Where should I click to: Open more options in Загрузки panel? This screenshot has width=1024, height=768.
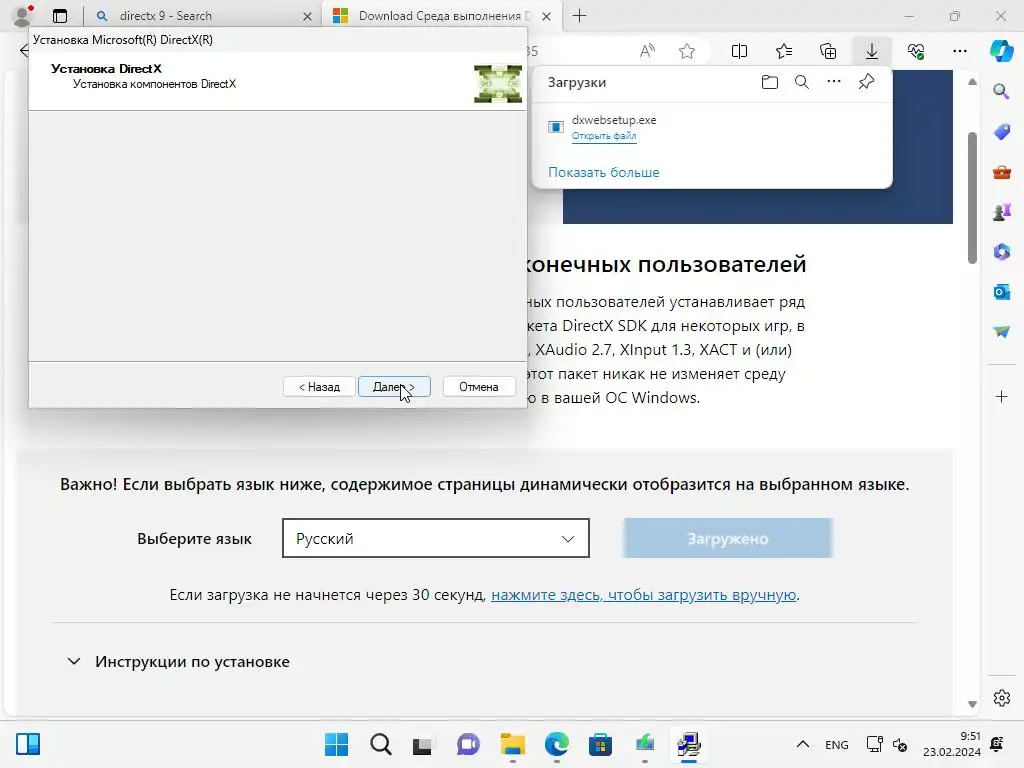coord(834,82)
